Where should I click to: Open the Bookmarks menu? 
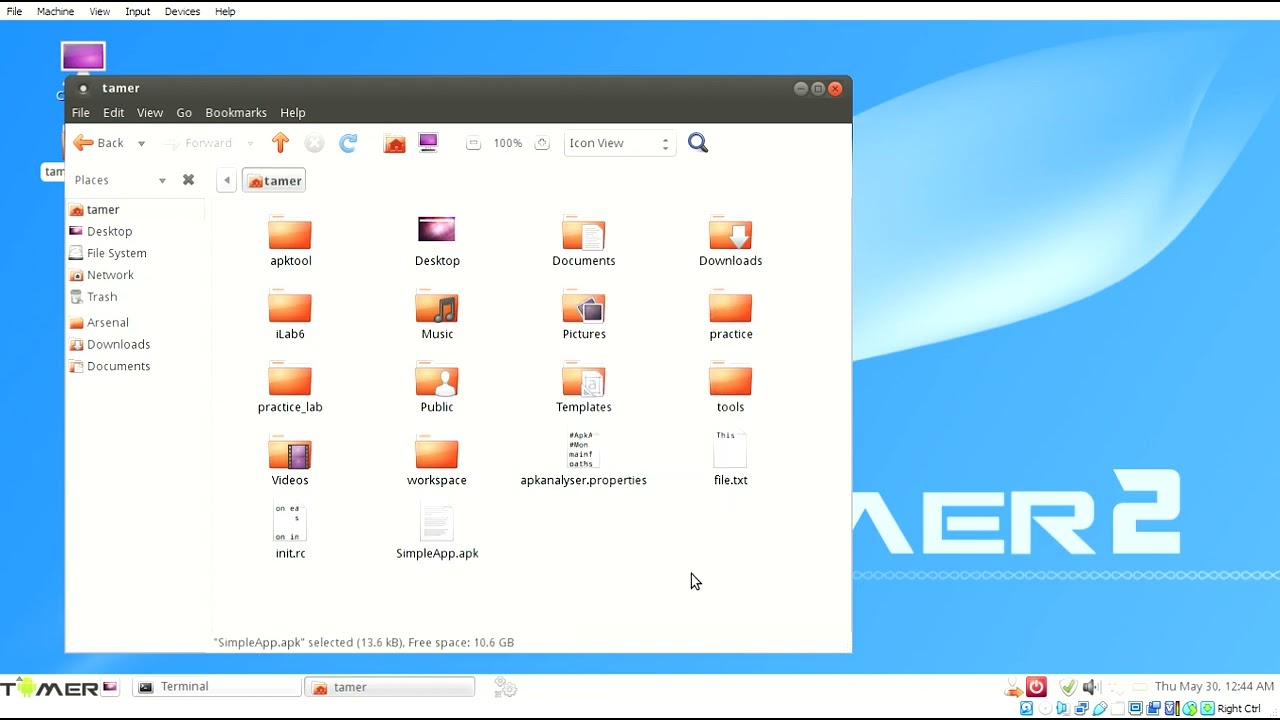click(x=236, y=113)
